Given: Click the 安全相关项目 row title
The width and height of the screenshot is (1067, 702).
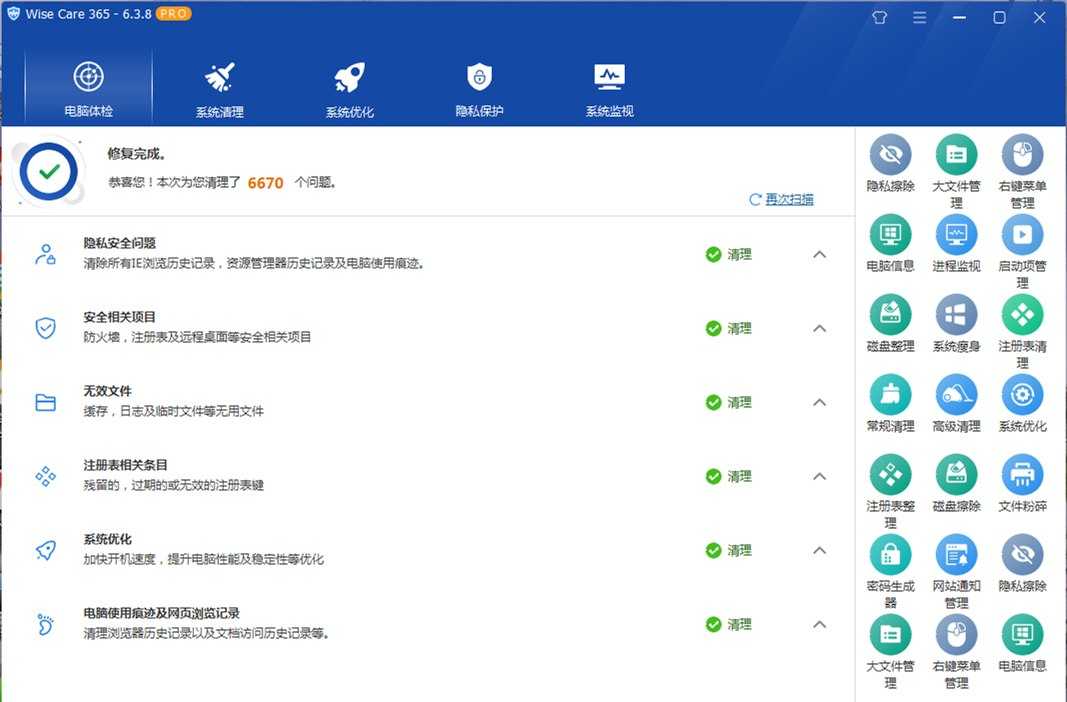Looking at the screenshot, I should pyautogui.click(x=120, y=316).
